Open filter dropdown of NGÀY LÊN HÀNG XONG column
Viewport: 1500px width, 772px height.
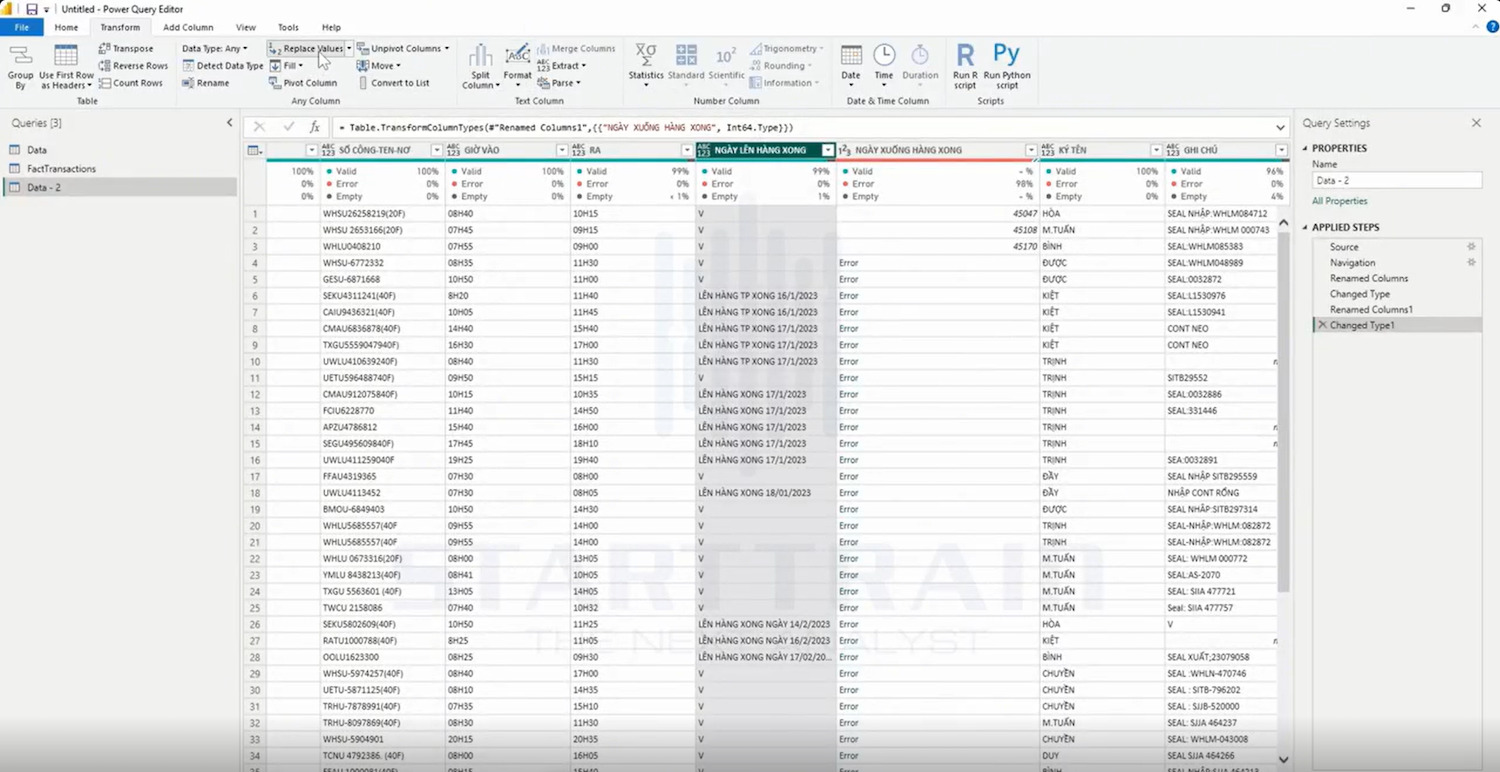point(827,150)
